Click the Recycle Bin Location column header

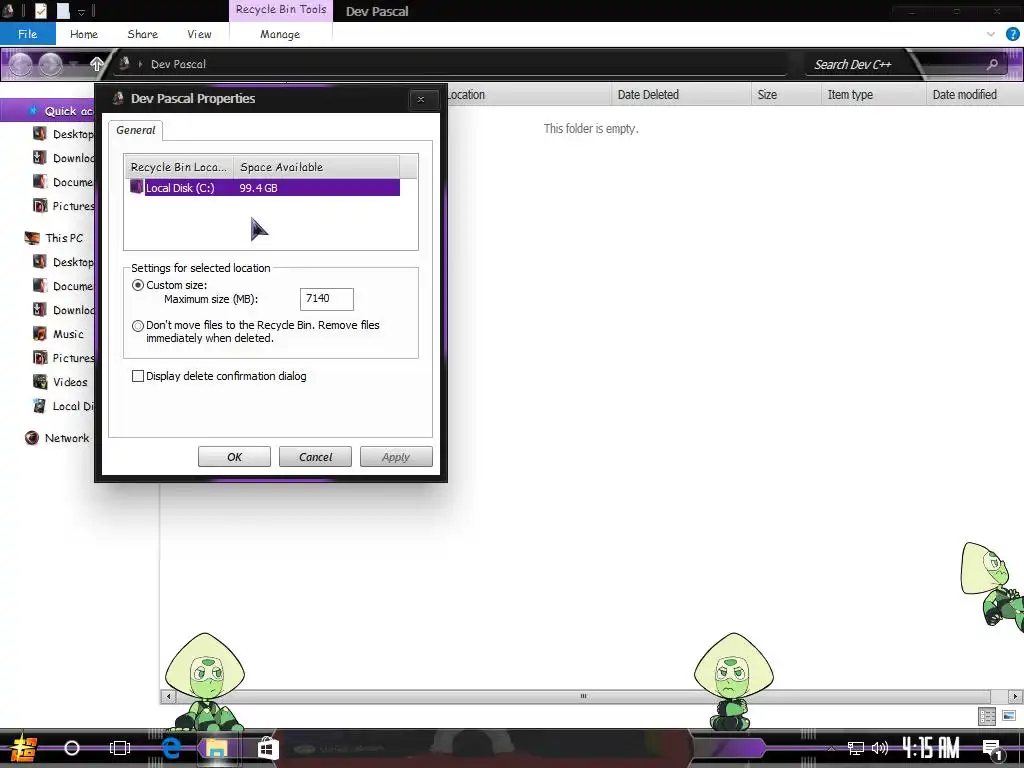(179, 167)
